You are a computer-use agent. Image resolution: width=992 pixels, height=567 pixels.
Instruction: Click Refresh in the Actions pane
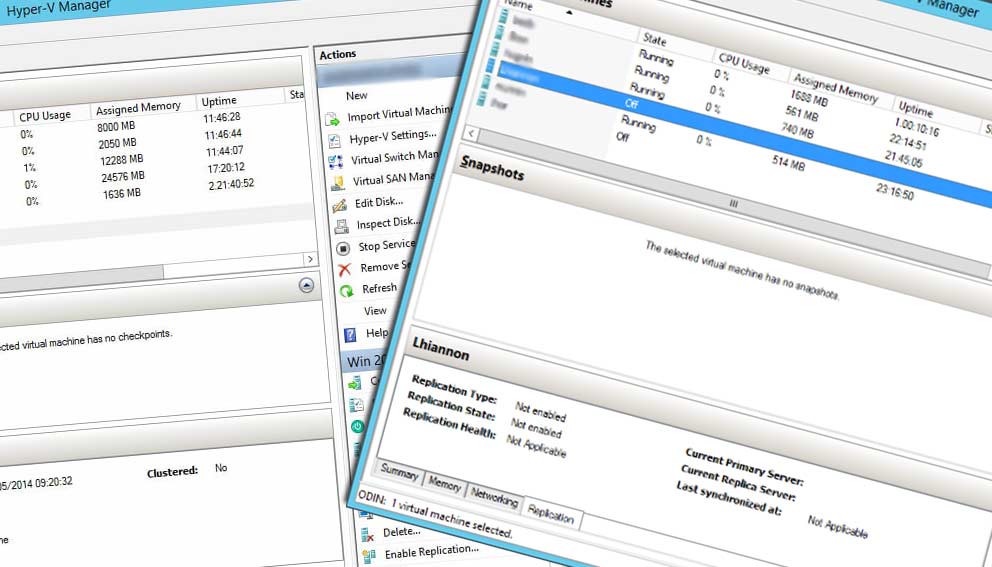click(380, 289)
